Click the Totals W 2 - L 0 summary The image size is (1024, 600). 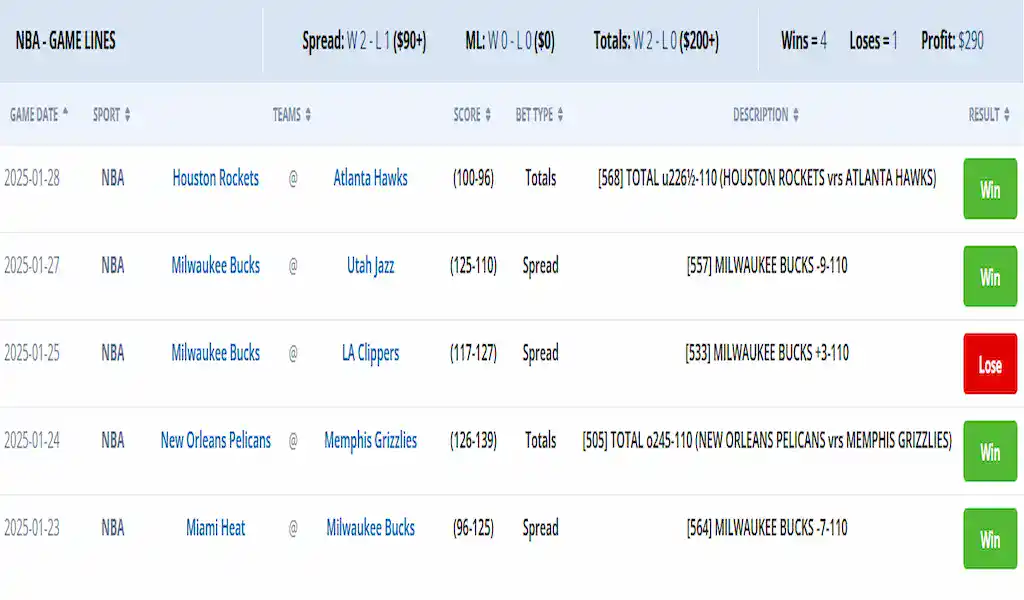pyautogui.click(x=656, y=41)
